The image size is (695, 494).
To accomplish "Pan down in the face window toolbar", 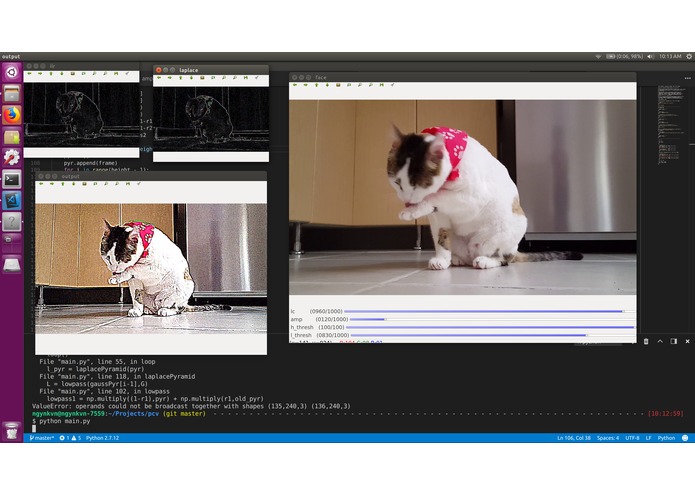I will pos(327,85).
